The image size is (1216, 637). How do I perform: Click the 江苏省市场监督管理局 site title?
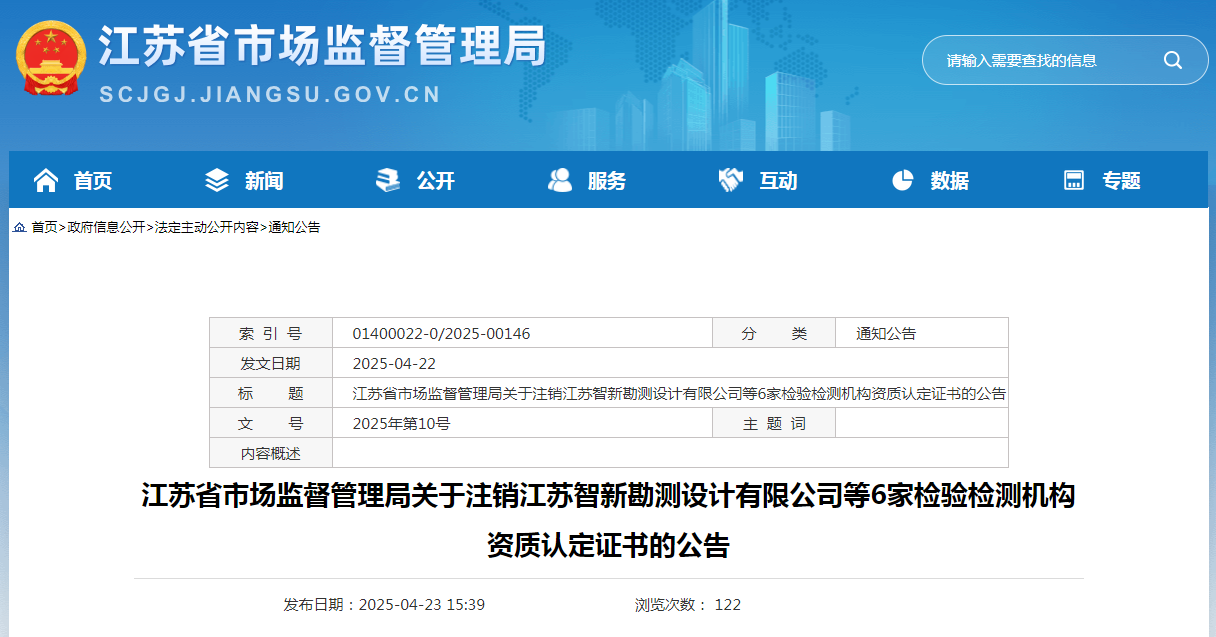point(321,46)
